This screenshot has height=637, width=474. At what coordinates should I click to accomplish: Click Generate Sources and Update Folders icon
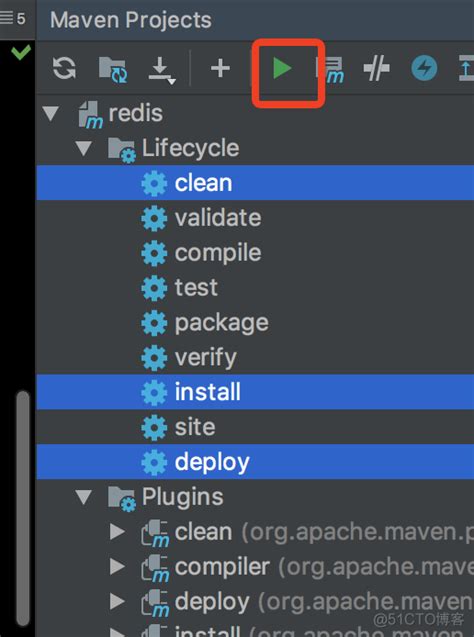tap(113, 69)
